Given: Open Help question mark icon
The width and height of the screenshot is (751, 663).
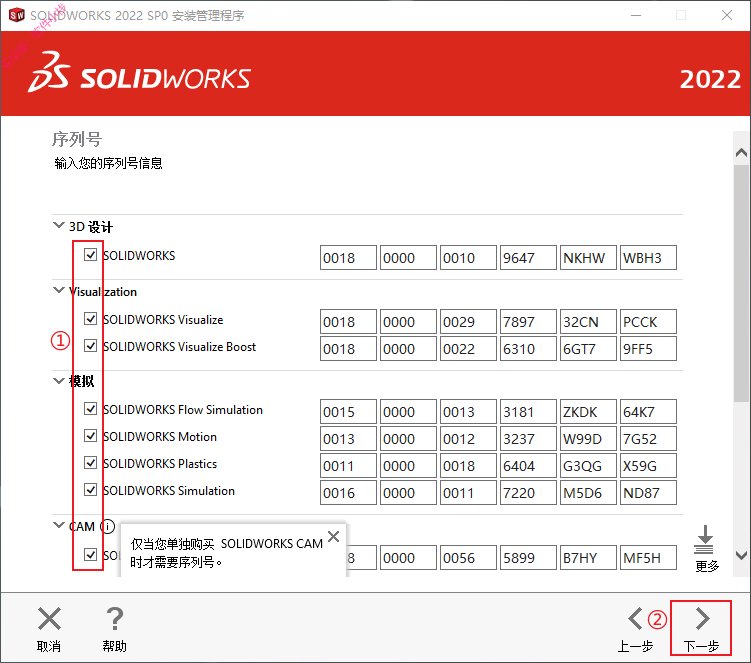Looking at the screenshot, I should [115, 618].
